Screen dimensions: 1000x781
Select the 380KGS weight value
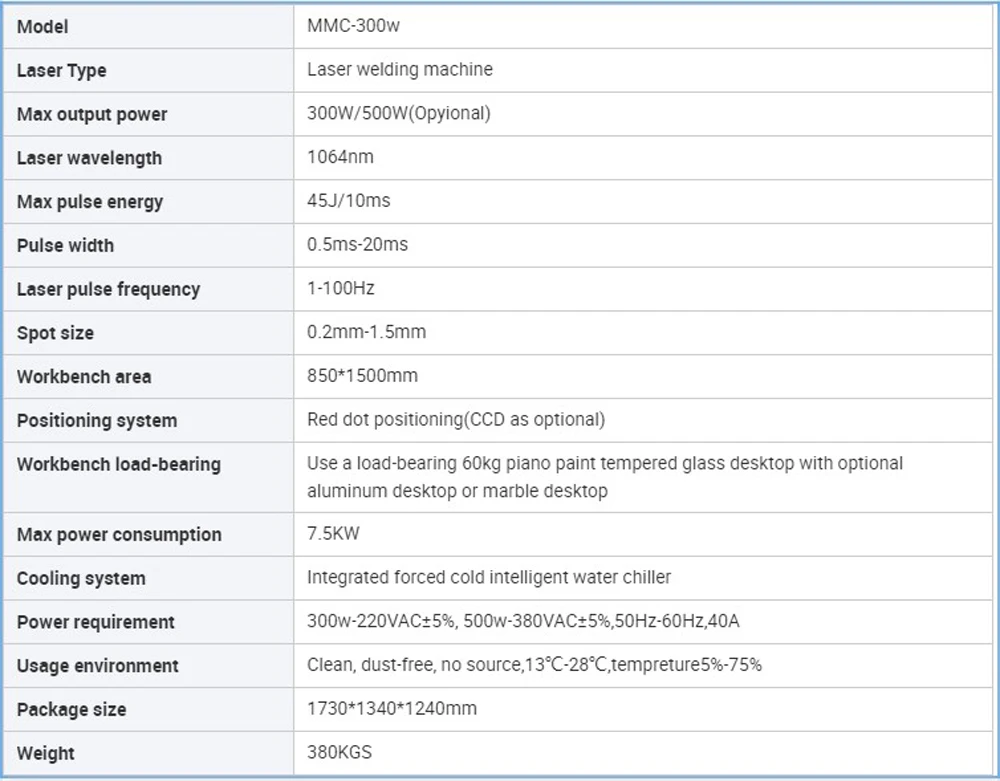pyautogui.click(x=339, y=752)
